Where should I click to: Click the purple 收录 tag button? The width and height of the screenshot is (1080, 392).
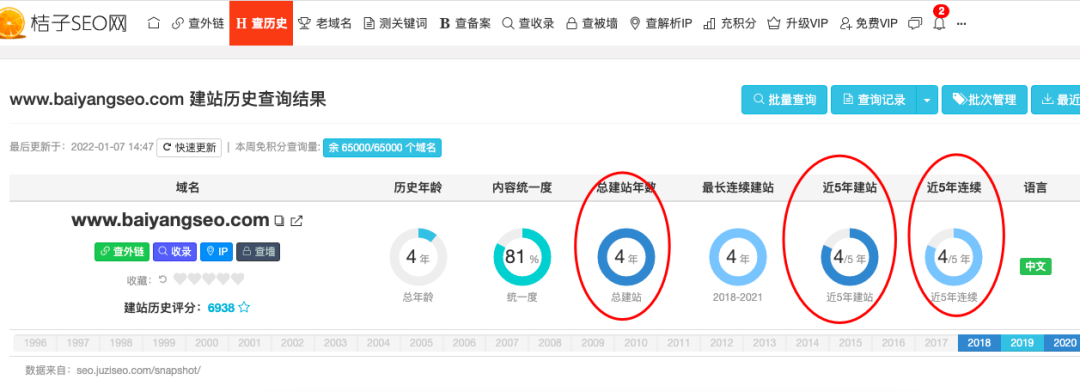tap(175, 252)
